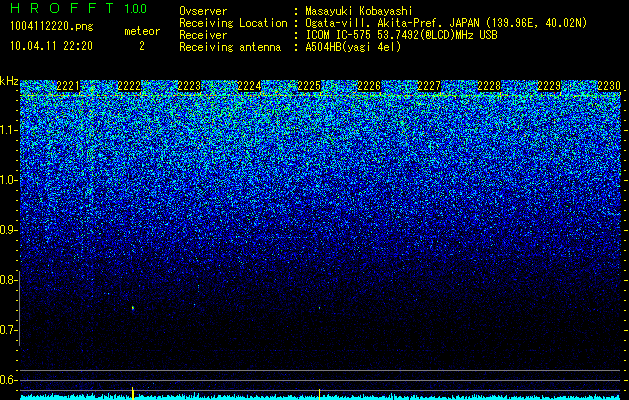Click the 0.8 kHz axis label
The width and height of the screenshot is (629, 400).
(x=9, y=280)
